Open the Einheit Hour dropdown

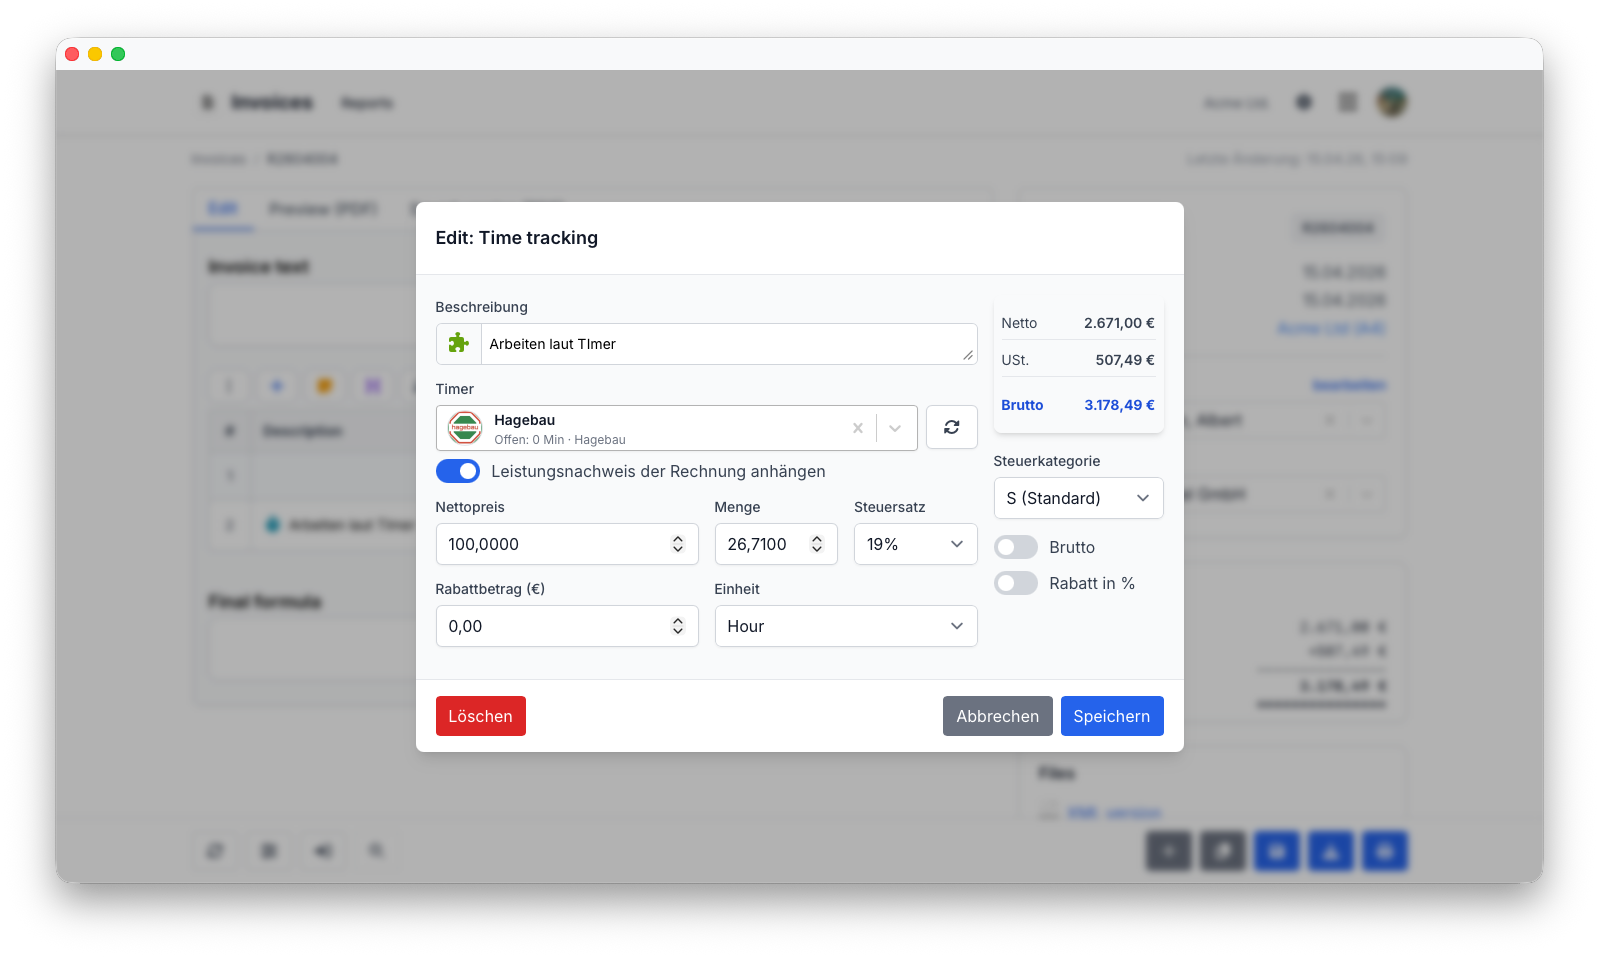coord(846,626)
